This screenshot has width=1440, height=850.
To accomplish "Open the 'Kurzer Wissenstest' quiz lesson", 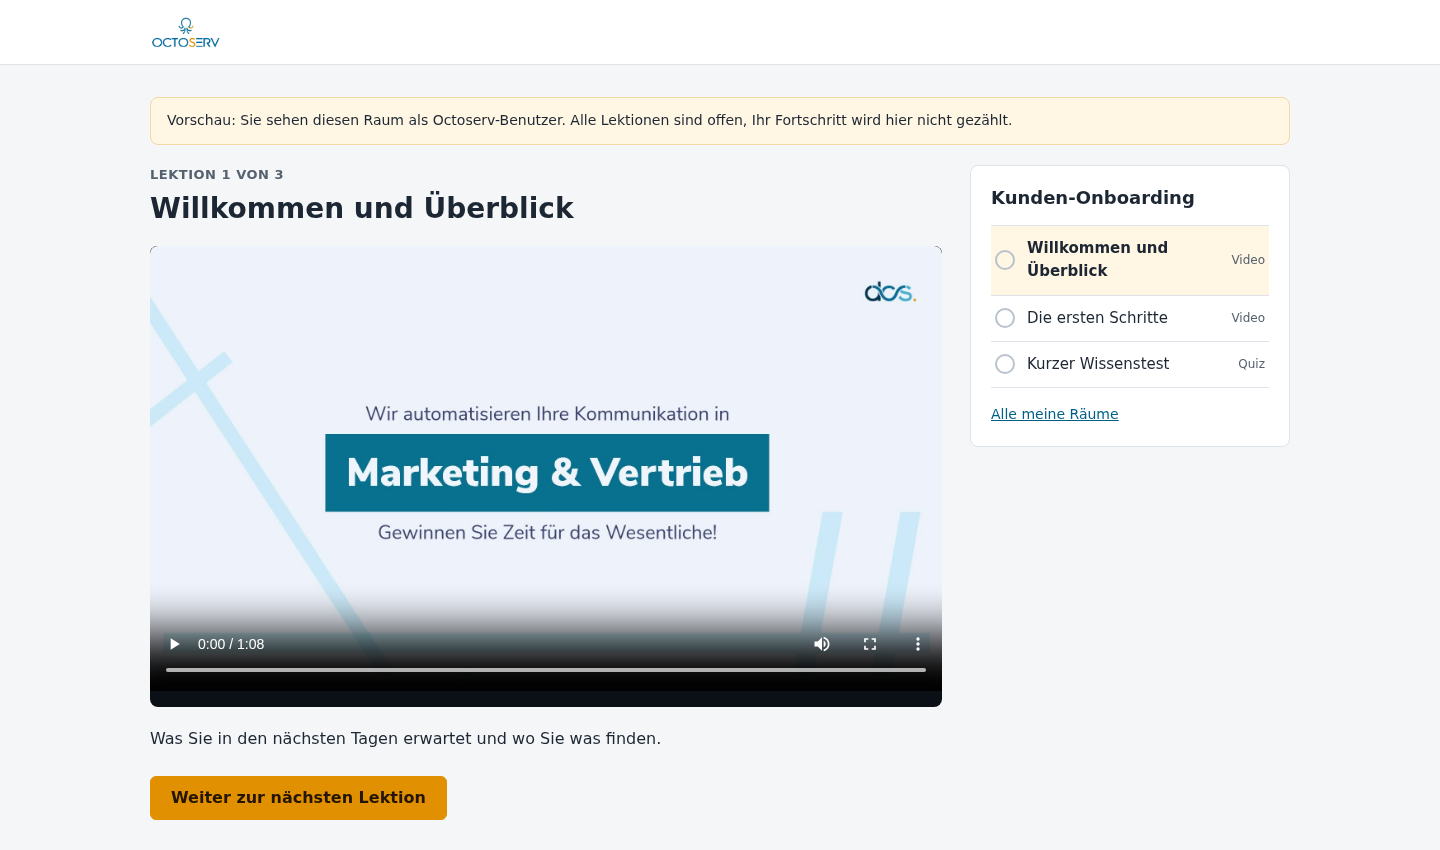I will pyautogui.click(x=1130, y=364).
